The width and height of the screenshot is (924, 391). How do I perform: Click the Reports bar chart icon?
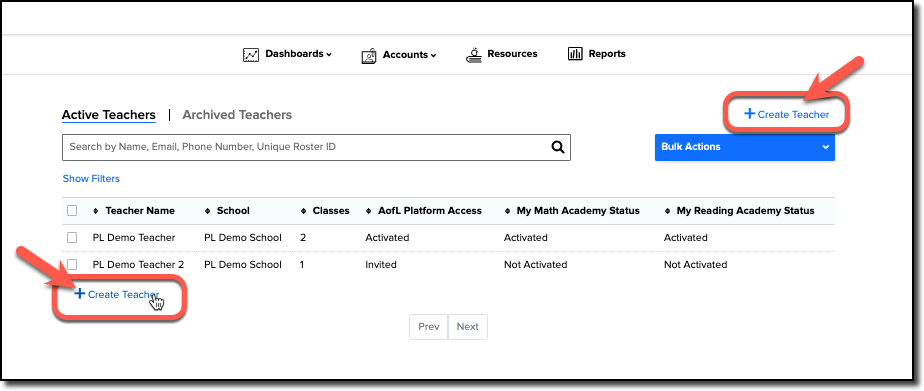pos(575,54)
